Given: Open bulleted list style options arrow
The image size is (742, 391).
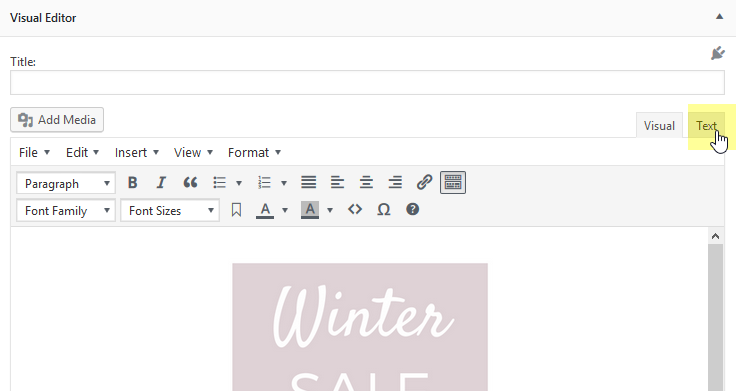Looking at the screenshot, I should pyautogui.click(x=239, y=183).
